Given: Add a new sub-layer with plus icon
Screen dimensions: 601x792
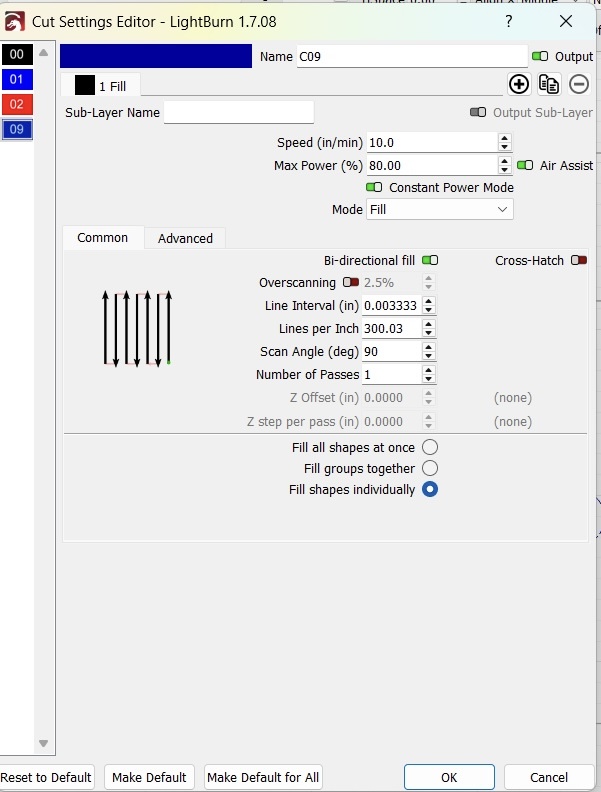Looking at the screenshot, I should (x=519, y=84).
